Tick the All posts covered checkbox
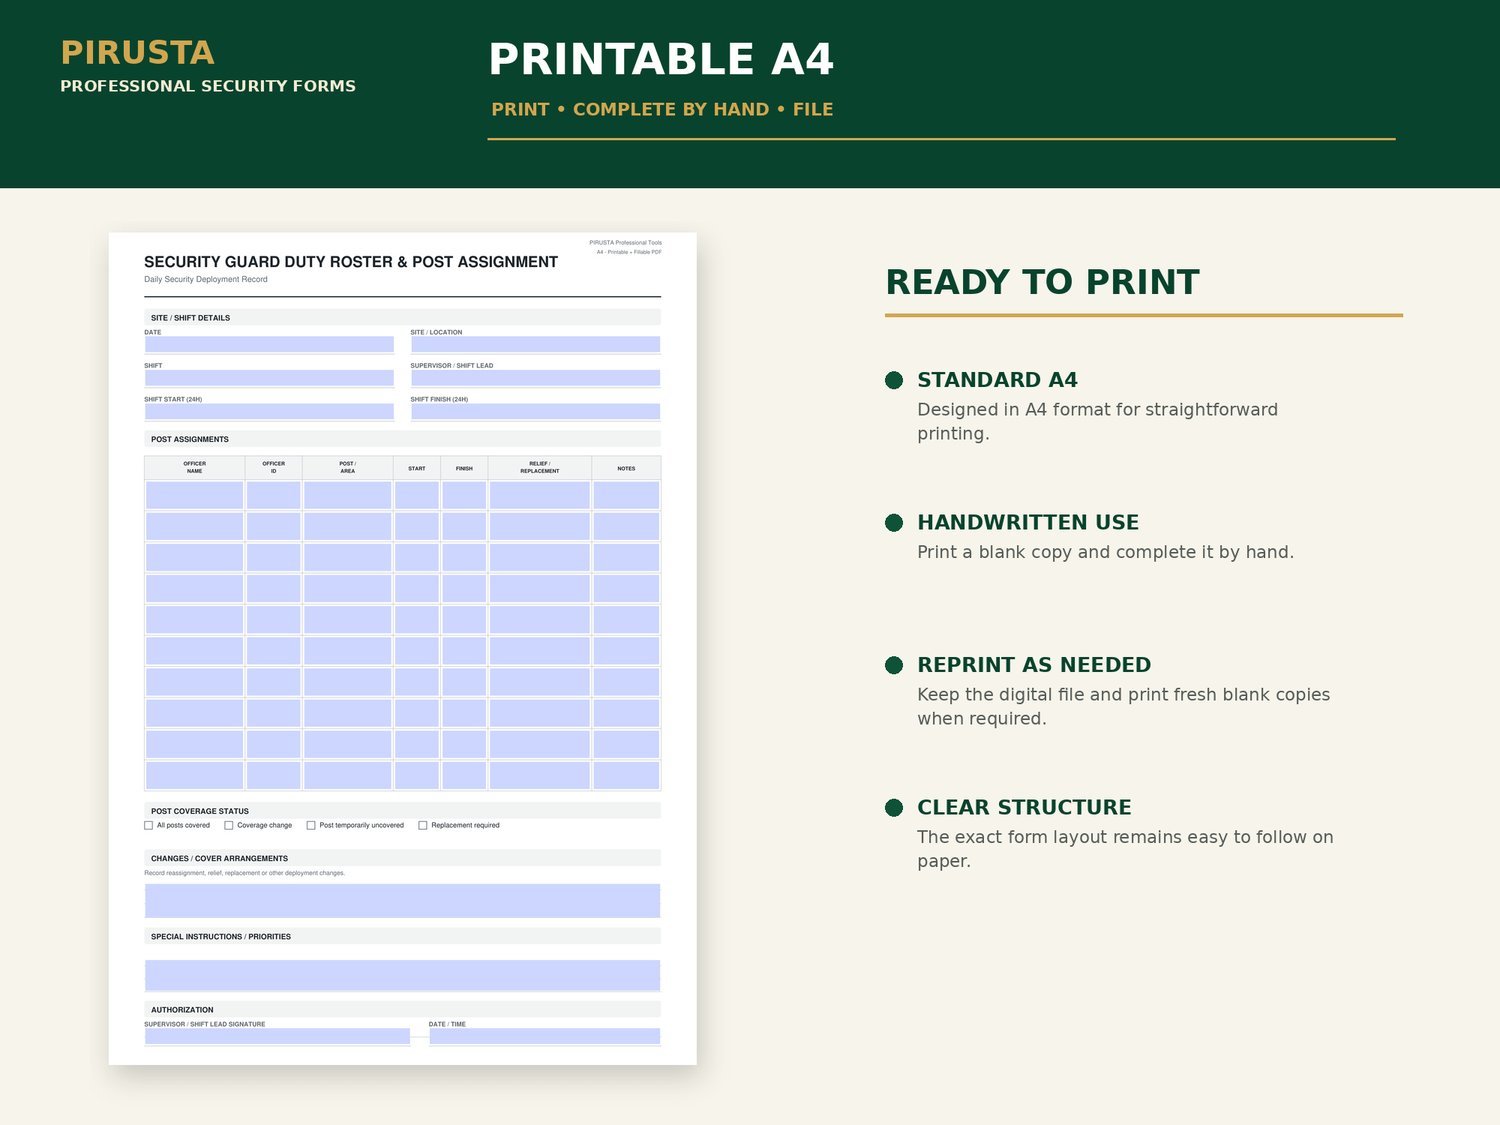 click(x=149, y=825)
